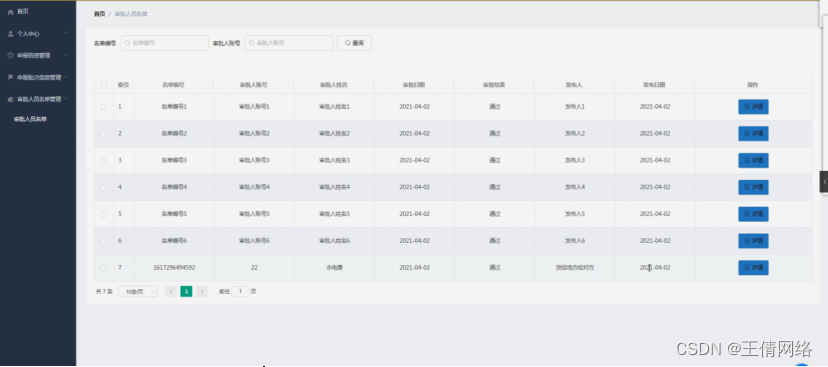The height and width of the screenshot is (367, 828).
Task: Tick the checkbox for row 名单编号2
Action: (104, 134)
